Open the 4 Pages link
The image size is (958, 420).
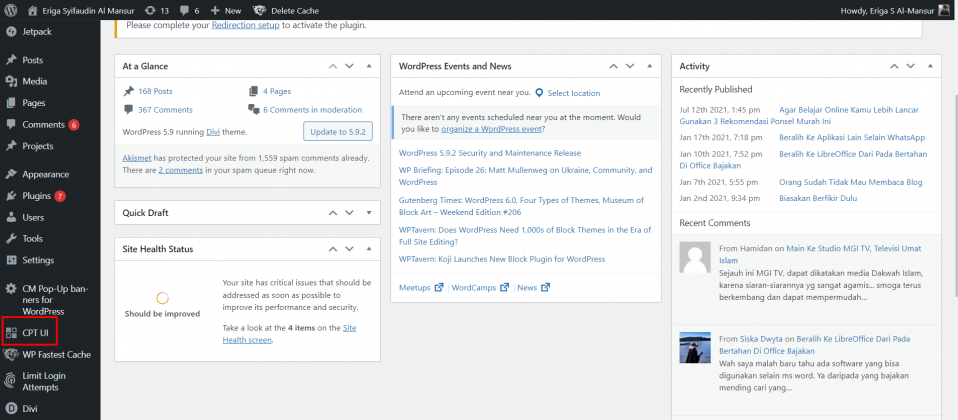tap(277, 91)
